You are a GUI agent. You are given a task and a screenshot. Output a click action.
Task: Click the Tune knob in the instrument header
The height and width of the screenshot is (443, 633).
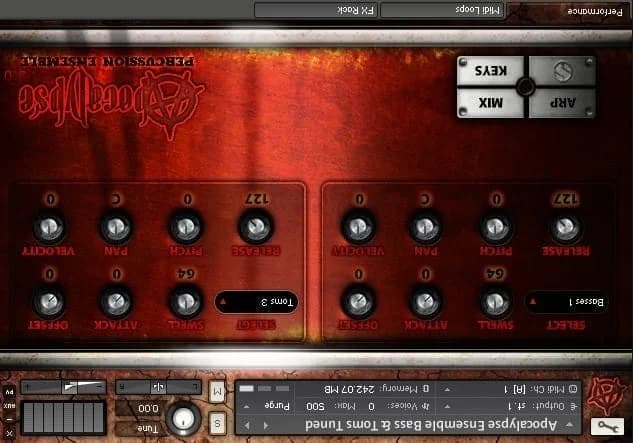pyautogui.click(x=183, y=420)
